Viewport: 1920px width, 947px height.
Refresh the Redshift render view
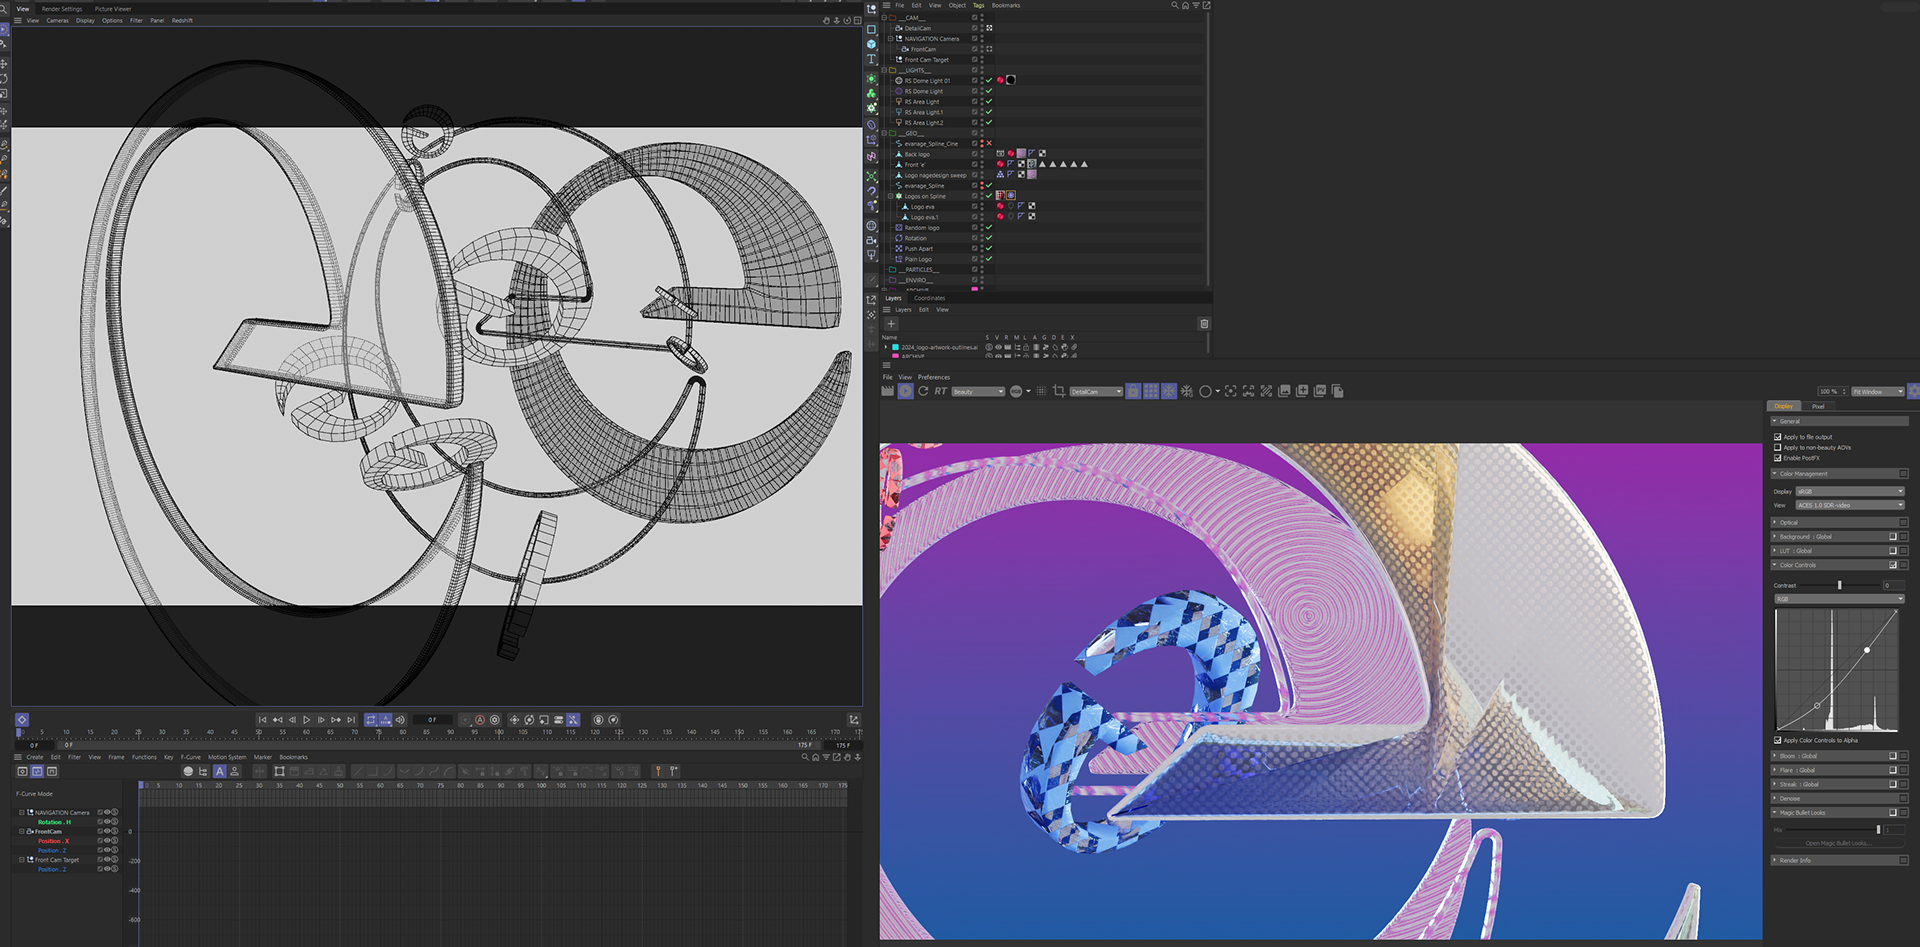[x=923, y=392]
